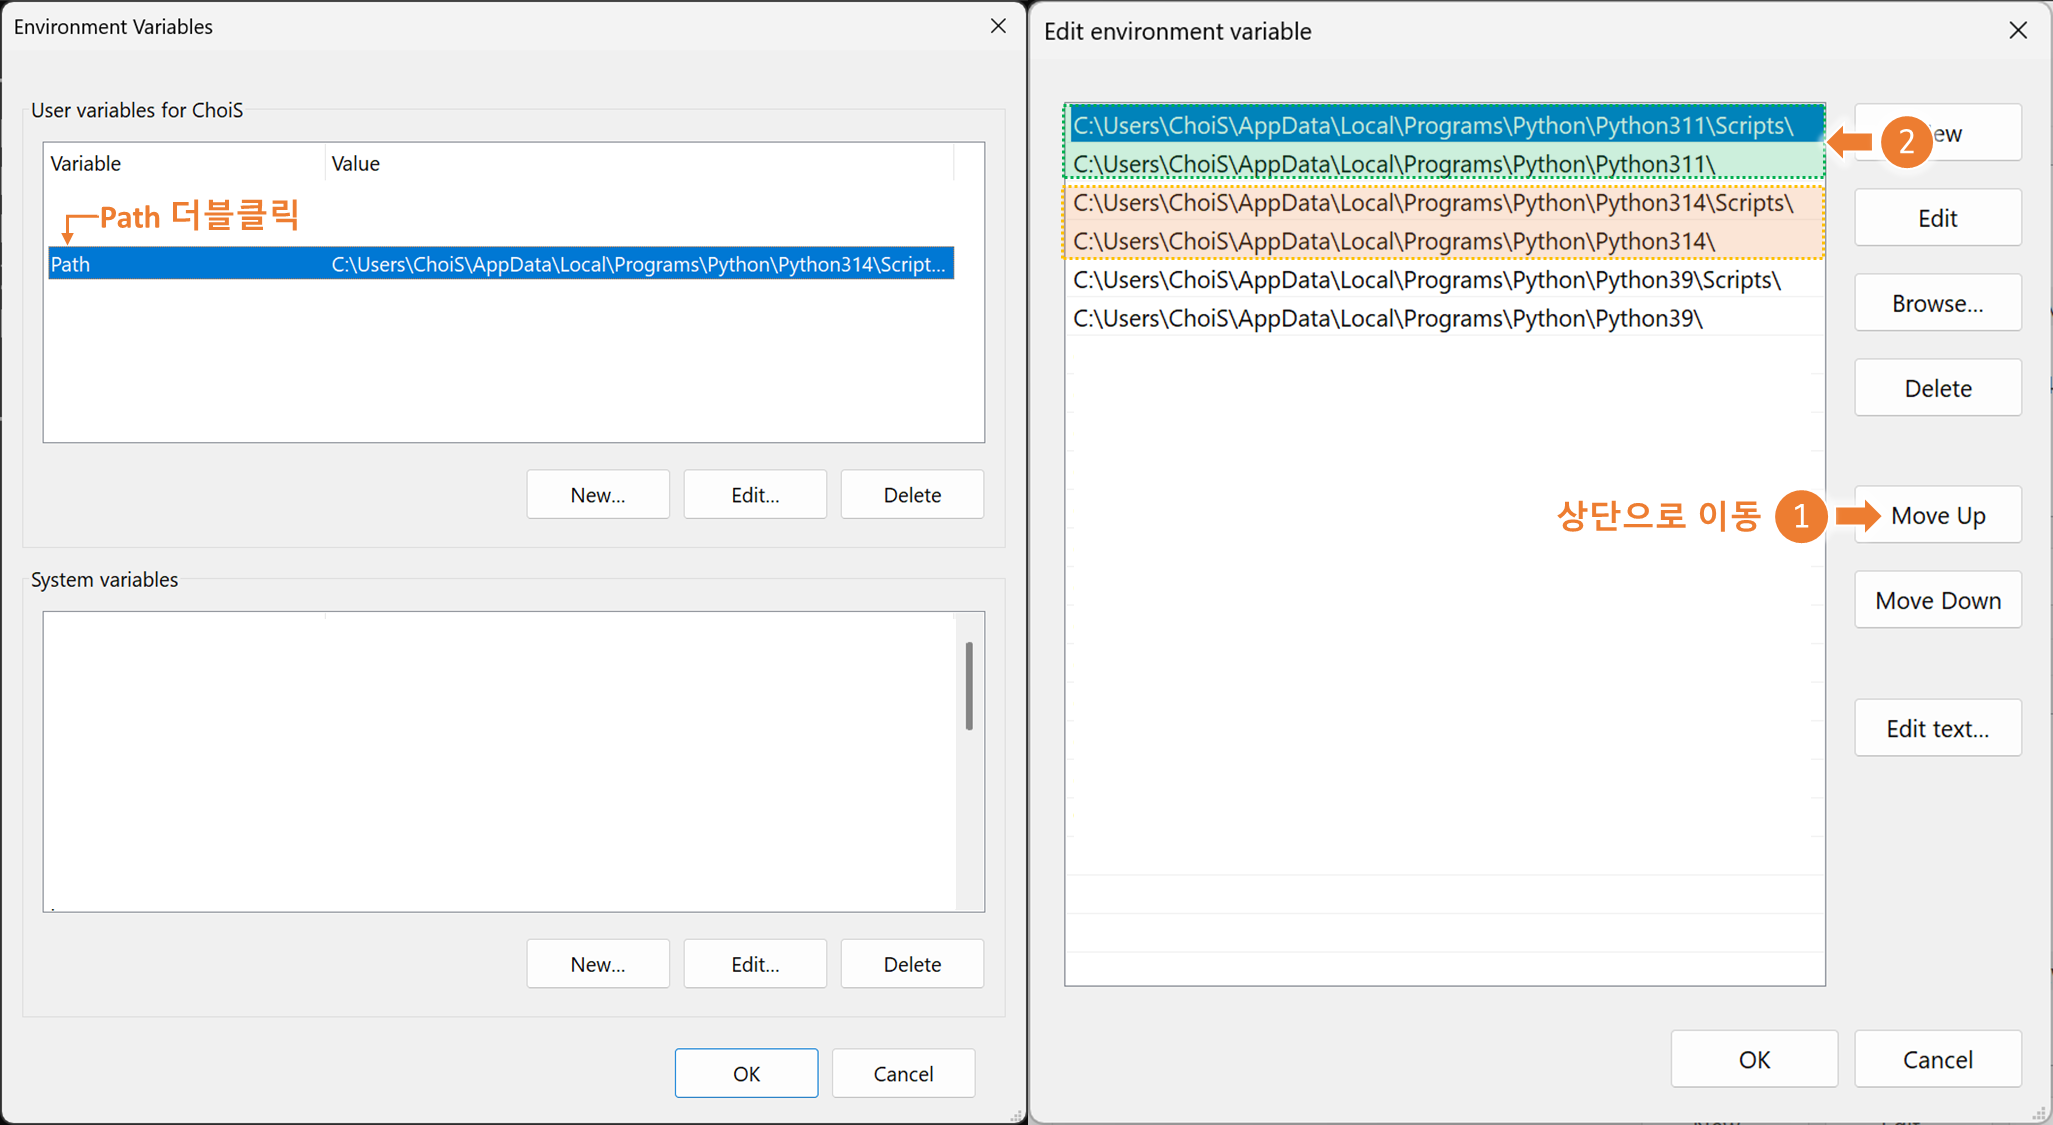Select Python311\Scripts path entry

pyautogui.click(x=1432, y=126)
